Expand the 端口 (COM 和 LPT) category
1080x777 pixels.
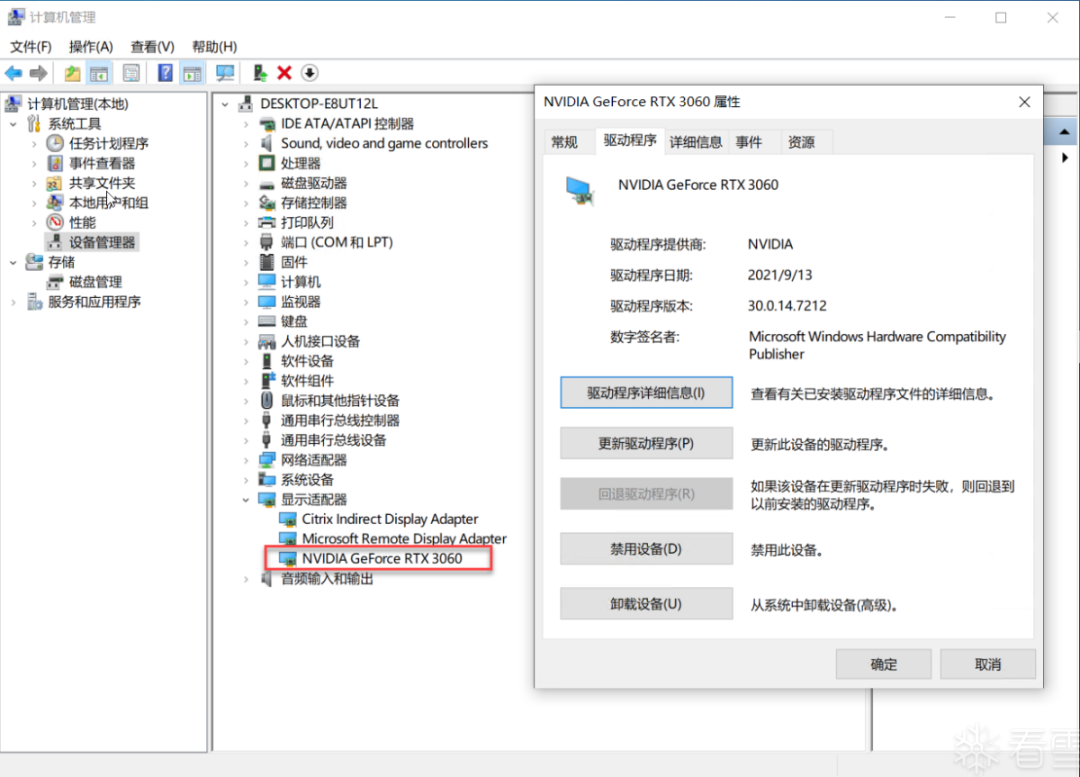point(246,242)
